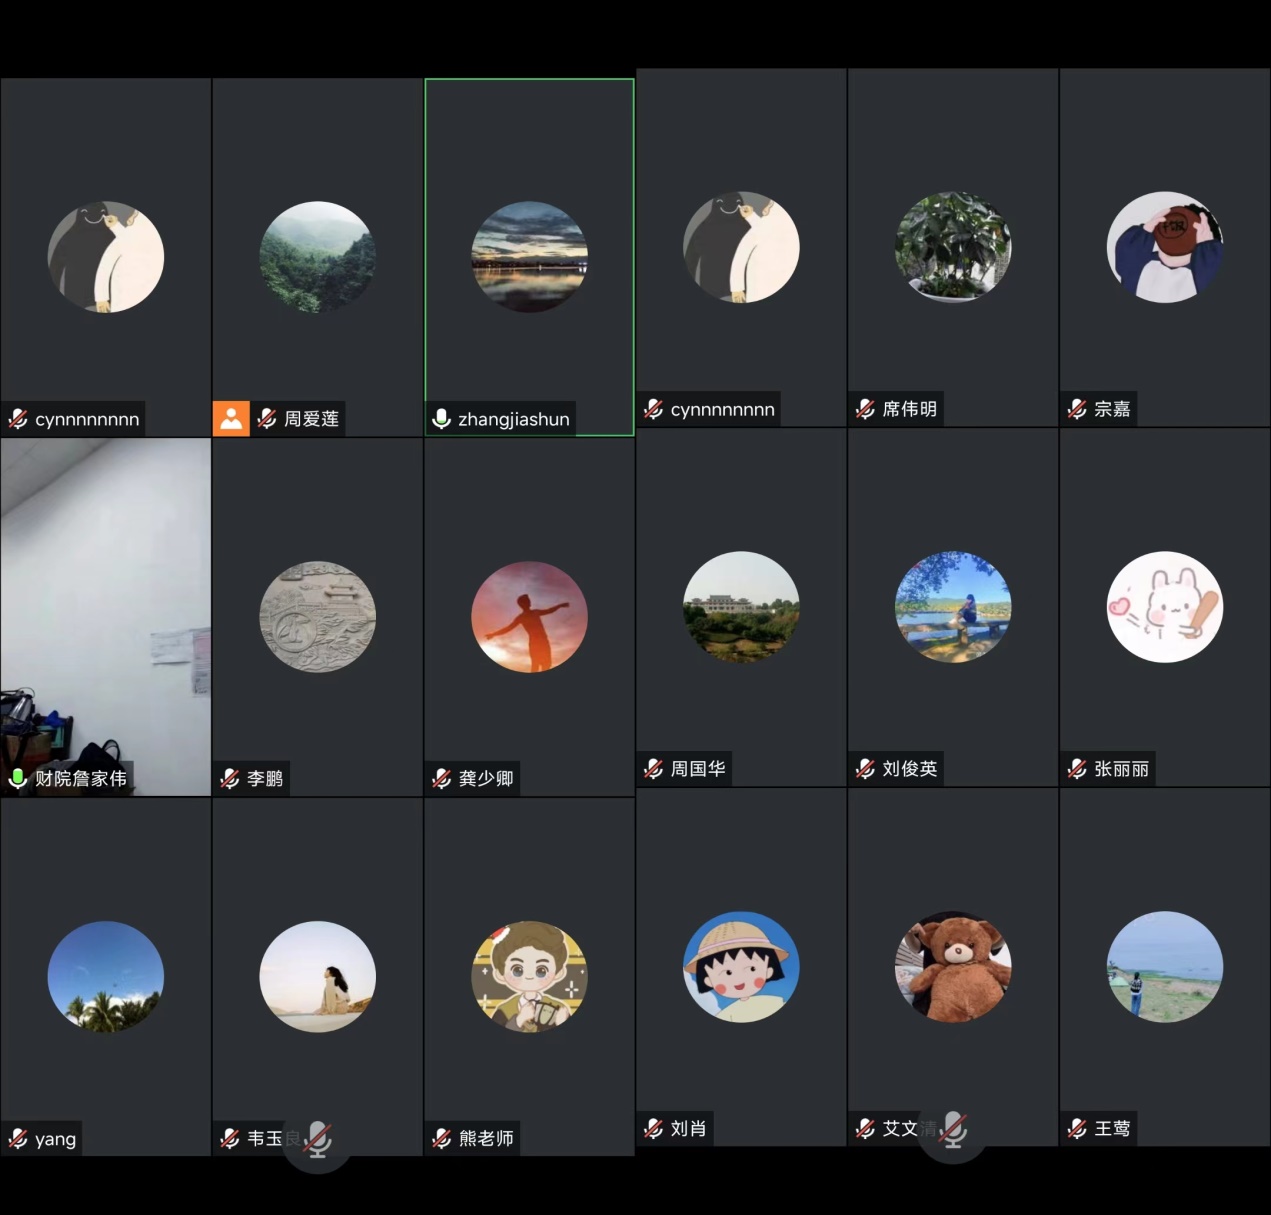Click the muted mic icon beside 王莺
This screenshot has height=1215, width=1271.
tap(1077, 1129)
